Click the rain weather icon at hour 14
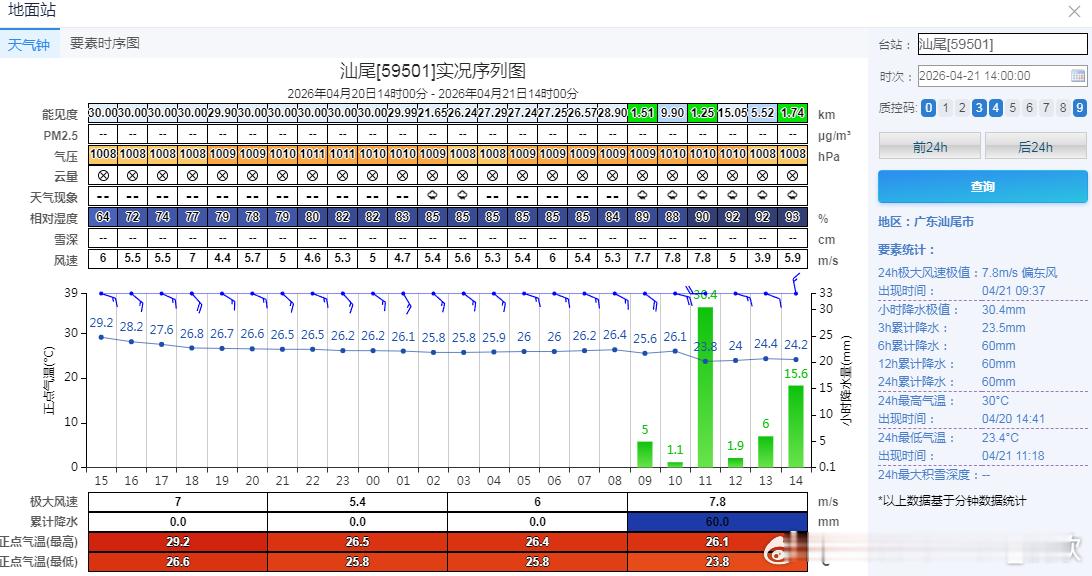 pyautogui.click(x=793, y=196)
